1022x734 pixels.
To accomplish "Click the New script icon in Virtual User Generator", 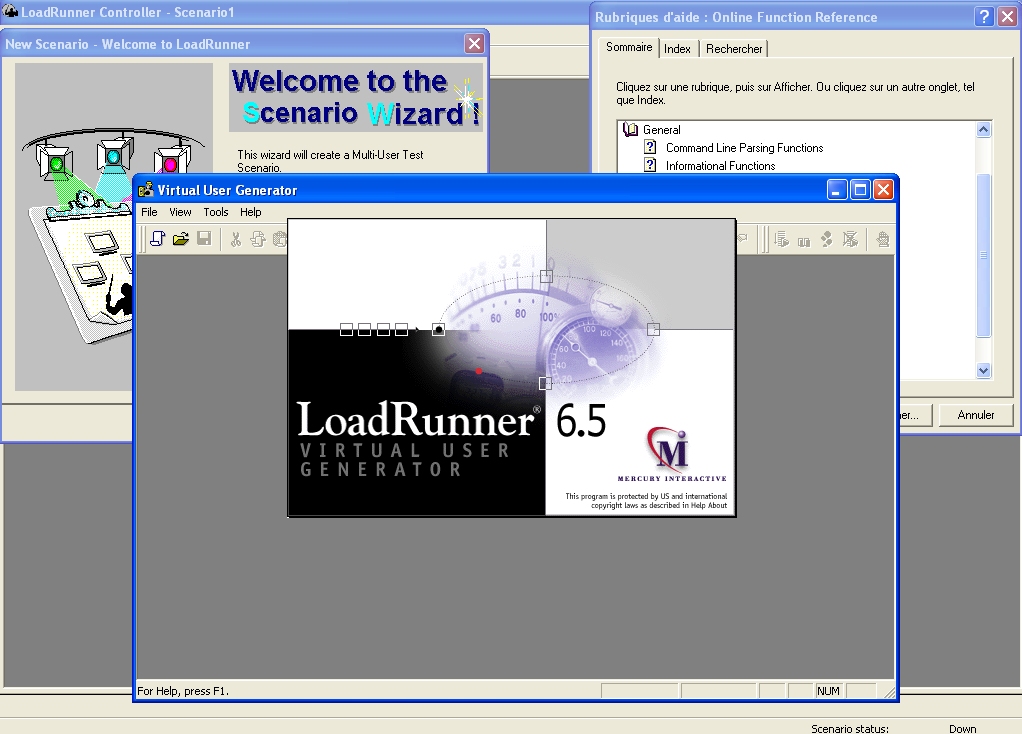I will (157, 239).
